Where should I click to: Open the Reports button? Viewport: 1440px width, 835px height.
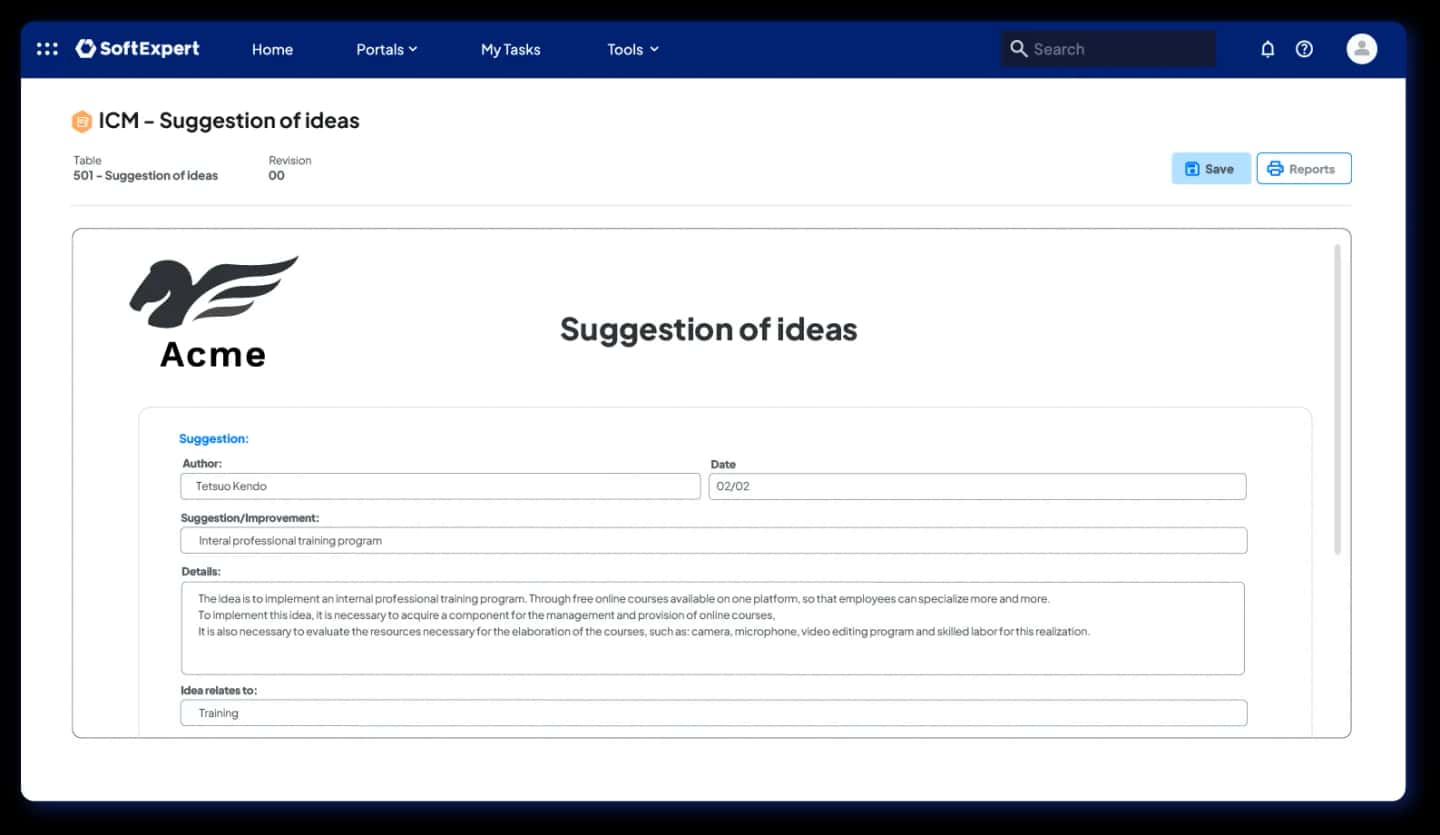tap(1304, 169)
